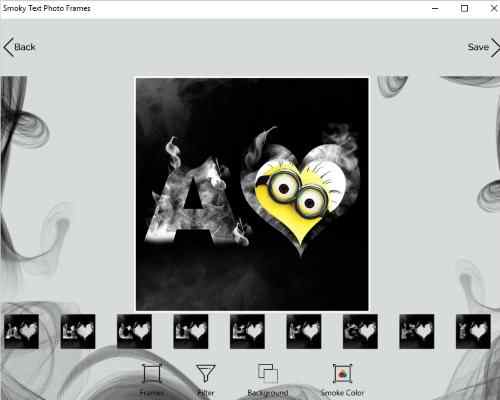Save the smoky photo frame
Viewport: 500px width, 400px height.
pyautogui.click(x=483, y=47)
